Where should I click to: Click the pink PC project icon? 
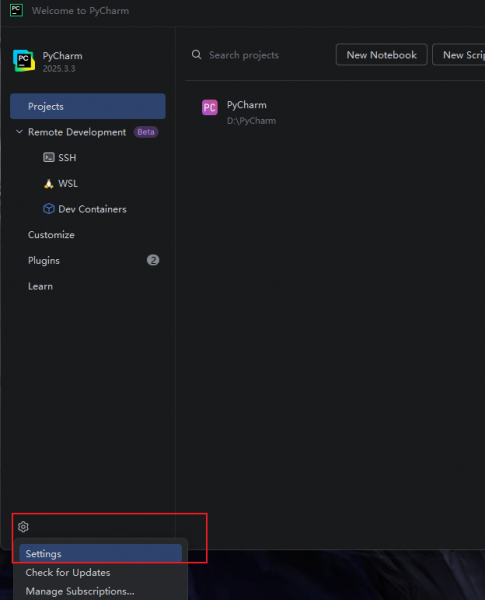pyautogui.click(x=209, y=108)
